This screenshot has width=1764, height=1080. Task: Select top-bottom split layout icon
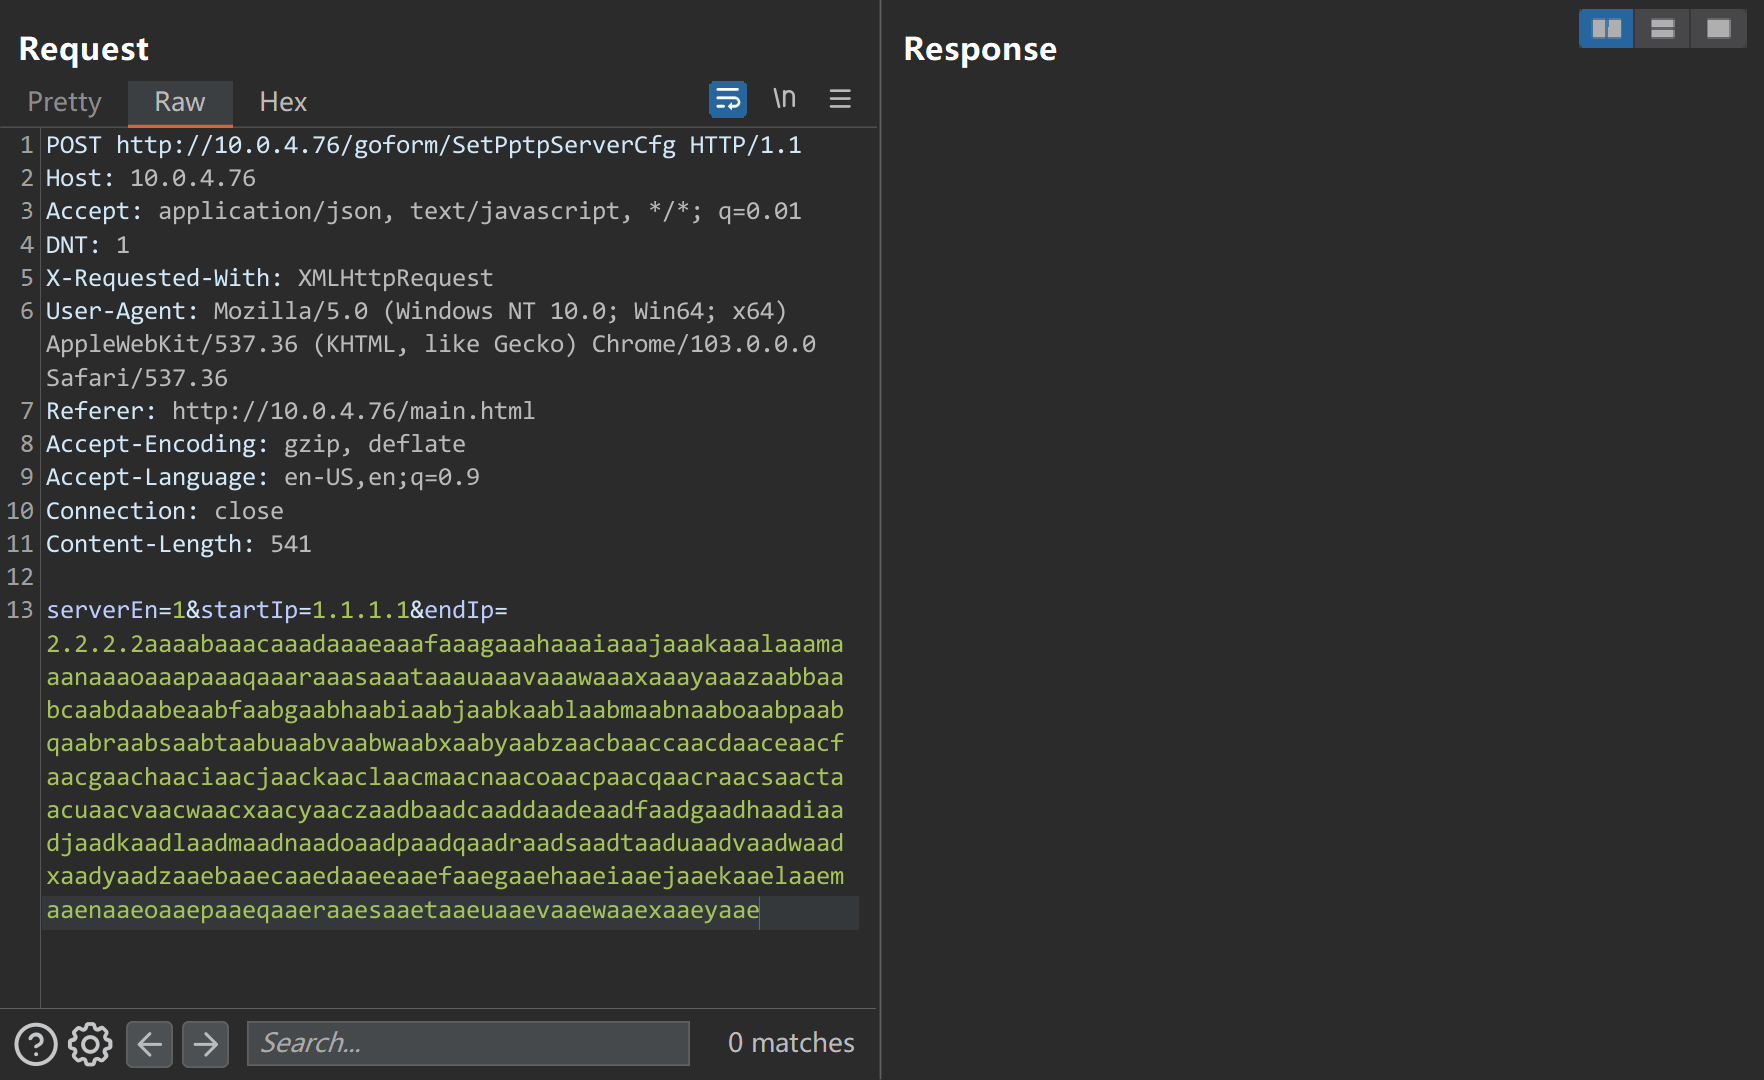[1662, 29]
